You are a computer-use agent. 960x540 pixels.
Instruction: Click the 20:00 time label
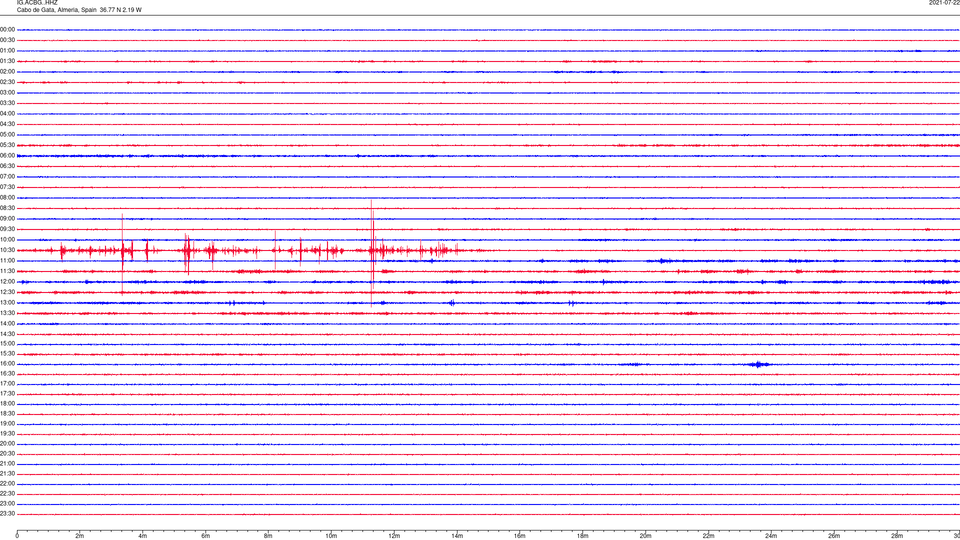[x=7, y=444]
